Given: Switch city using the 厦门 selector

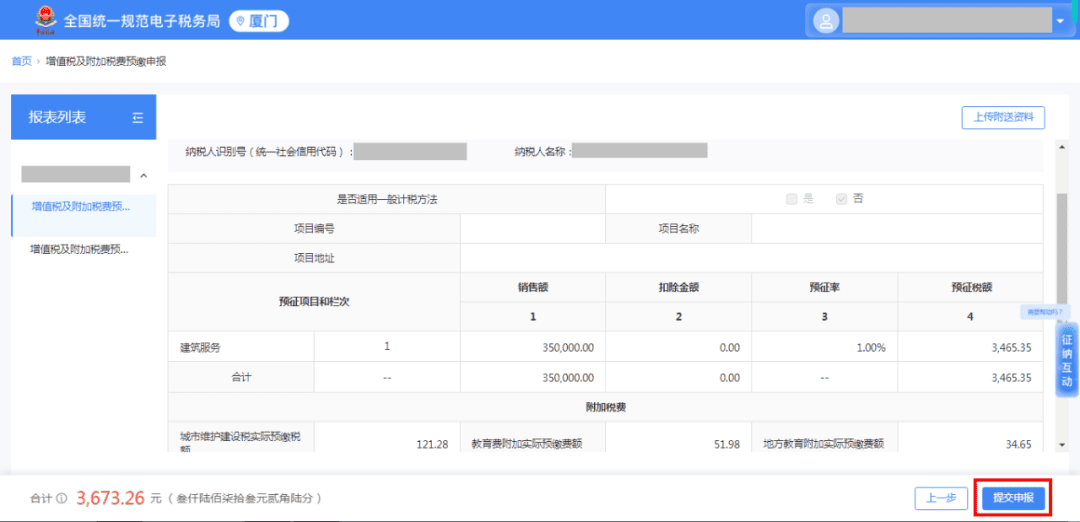Looking at the screenshot, I should (x=258, y=21).
